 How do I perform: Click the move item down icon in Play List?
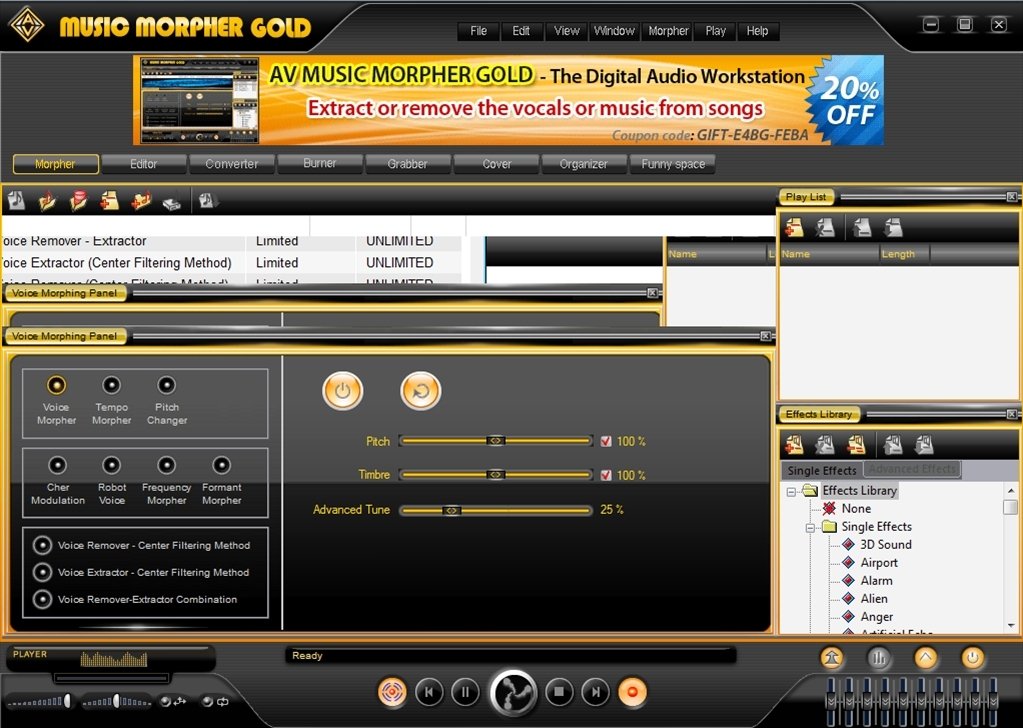point(893,227)
